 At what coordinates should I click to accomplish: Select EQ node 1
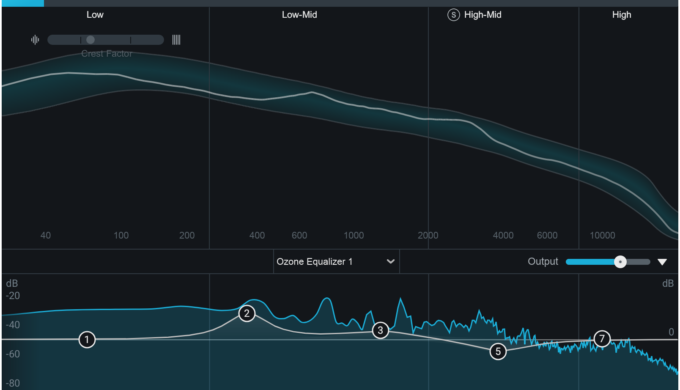87,340
